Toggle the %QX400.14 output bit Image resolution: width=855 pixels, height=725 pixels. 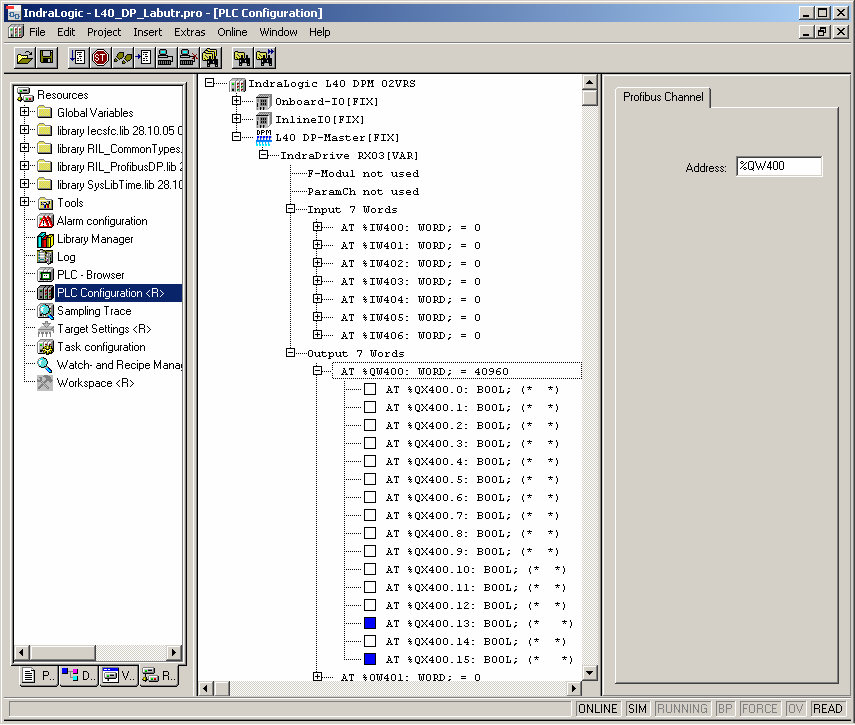370,641
